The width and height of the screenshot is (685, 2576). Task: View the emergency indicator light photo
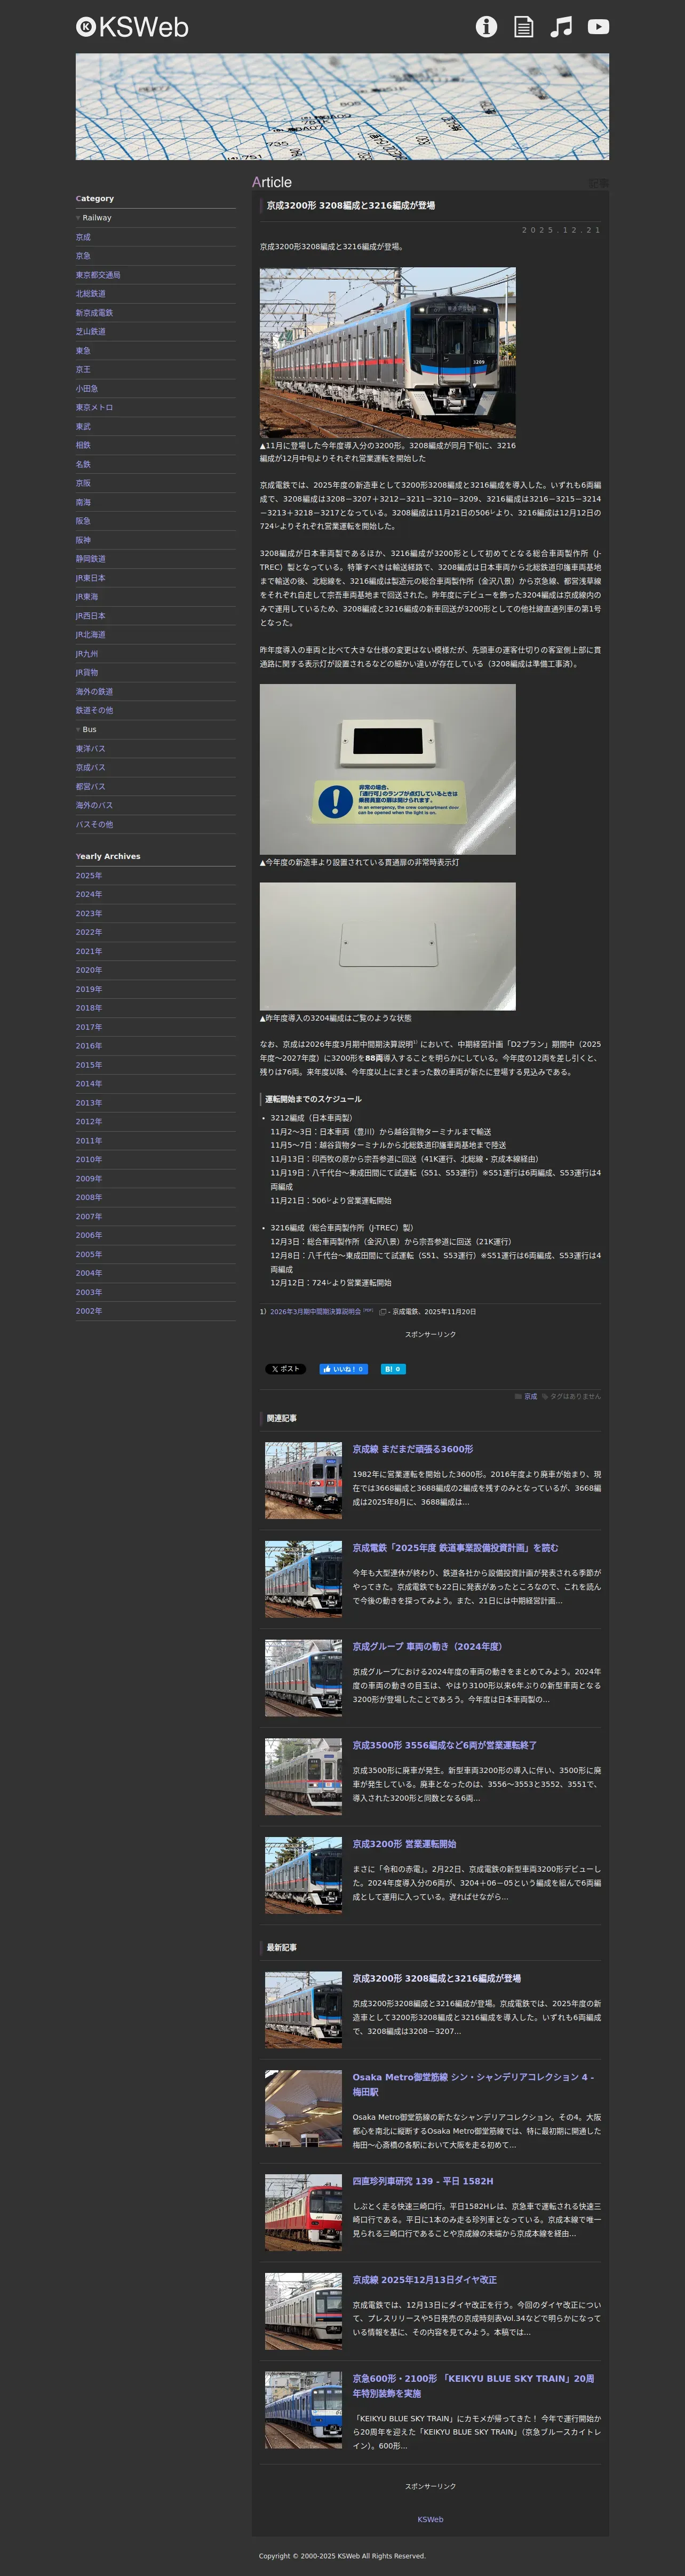(x=388, y=769)
